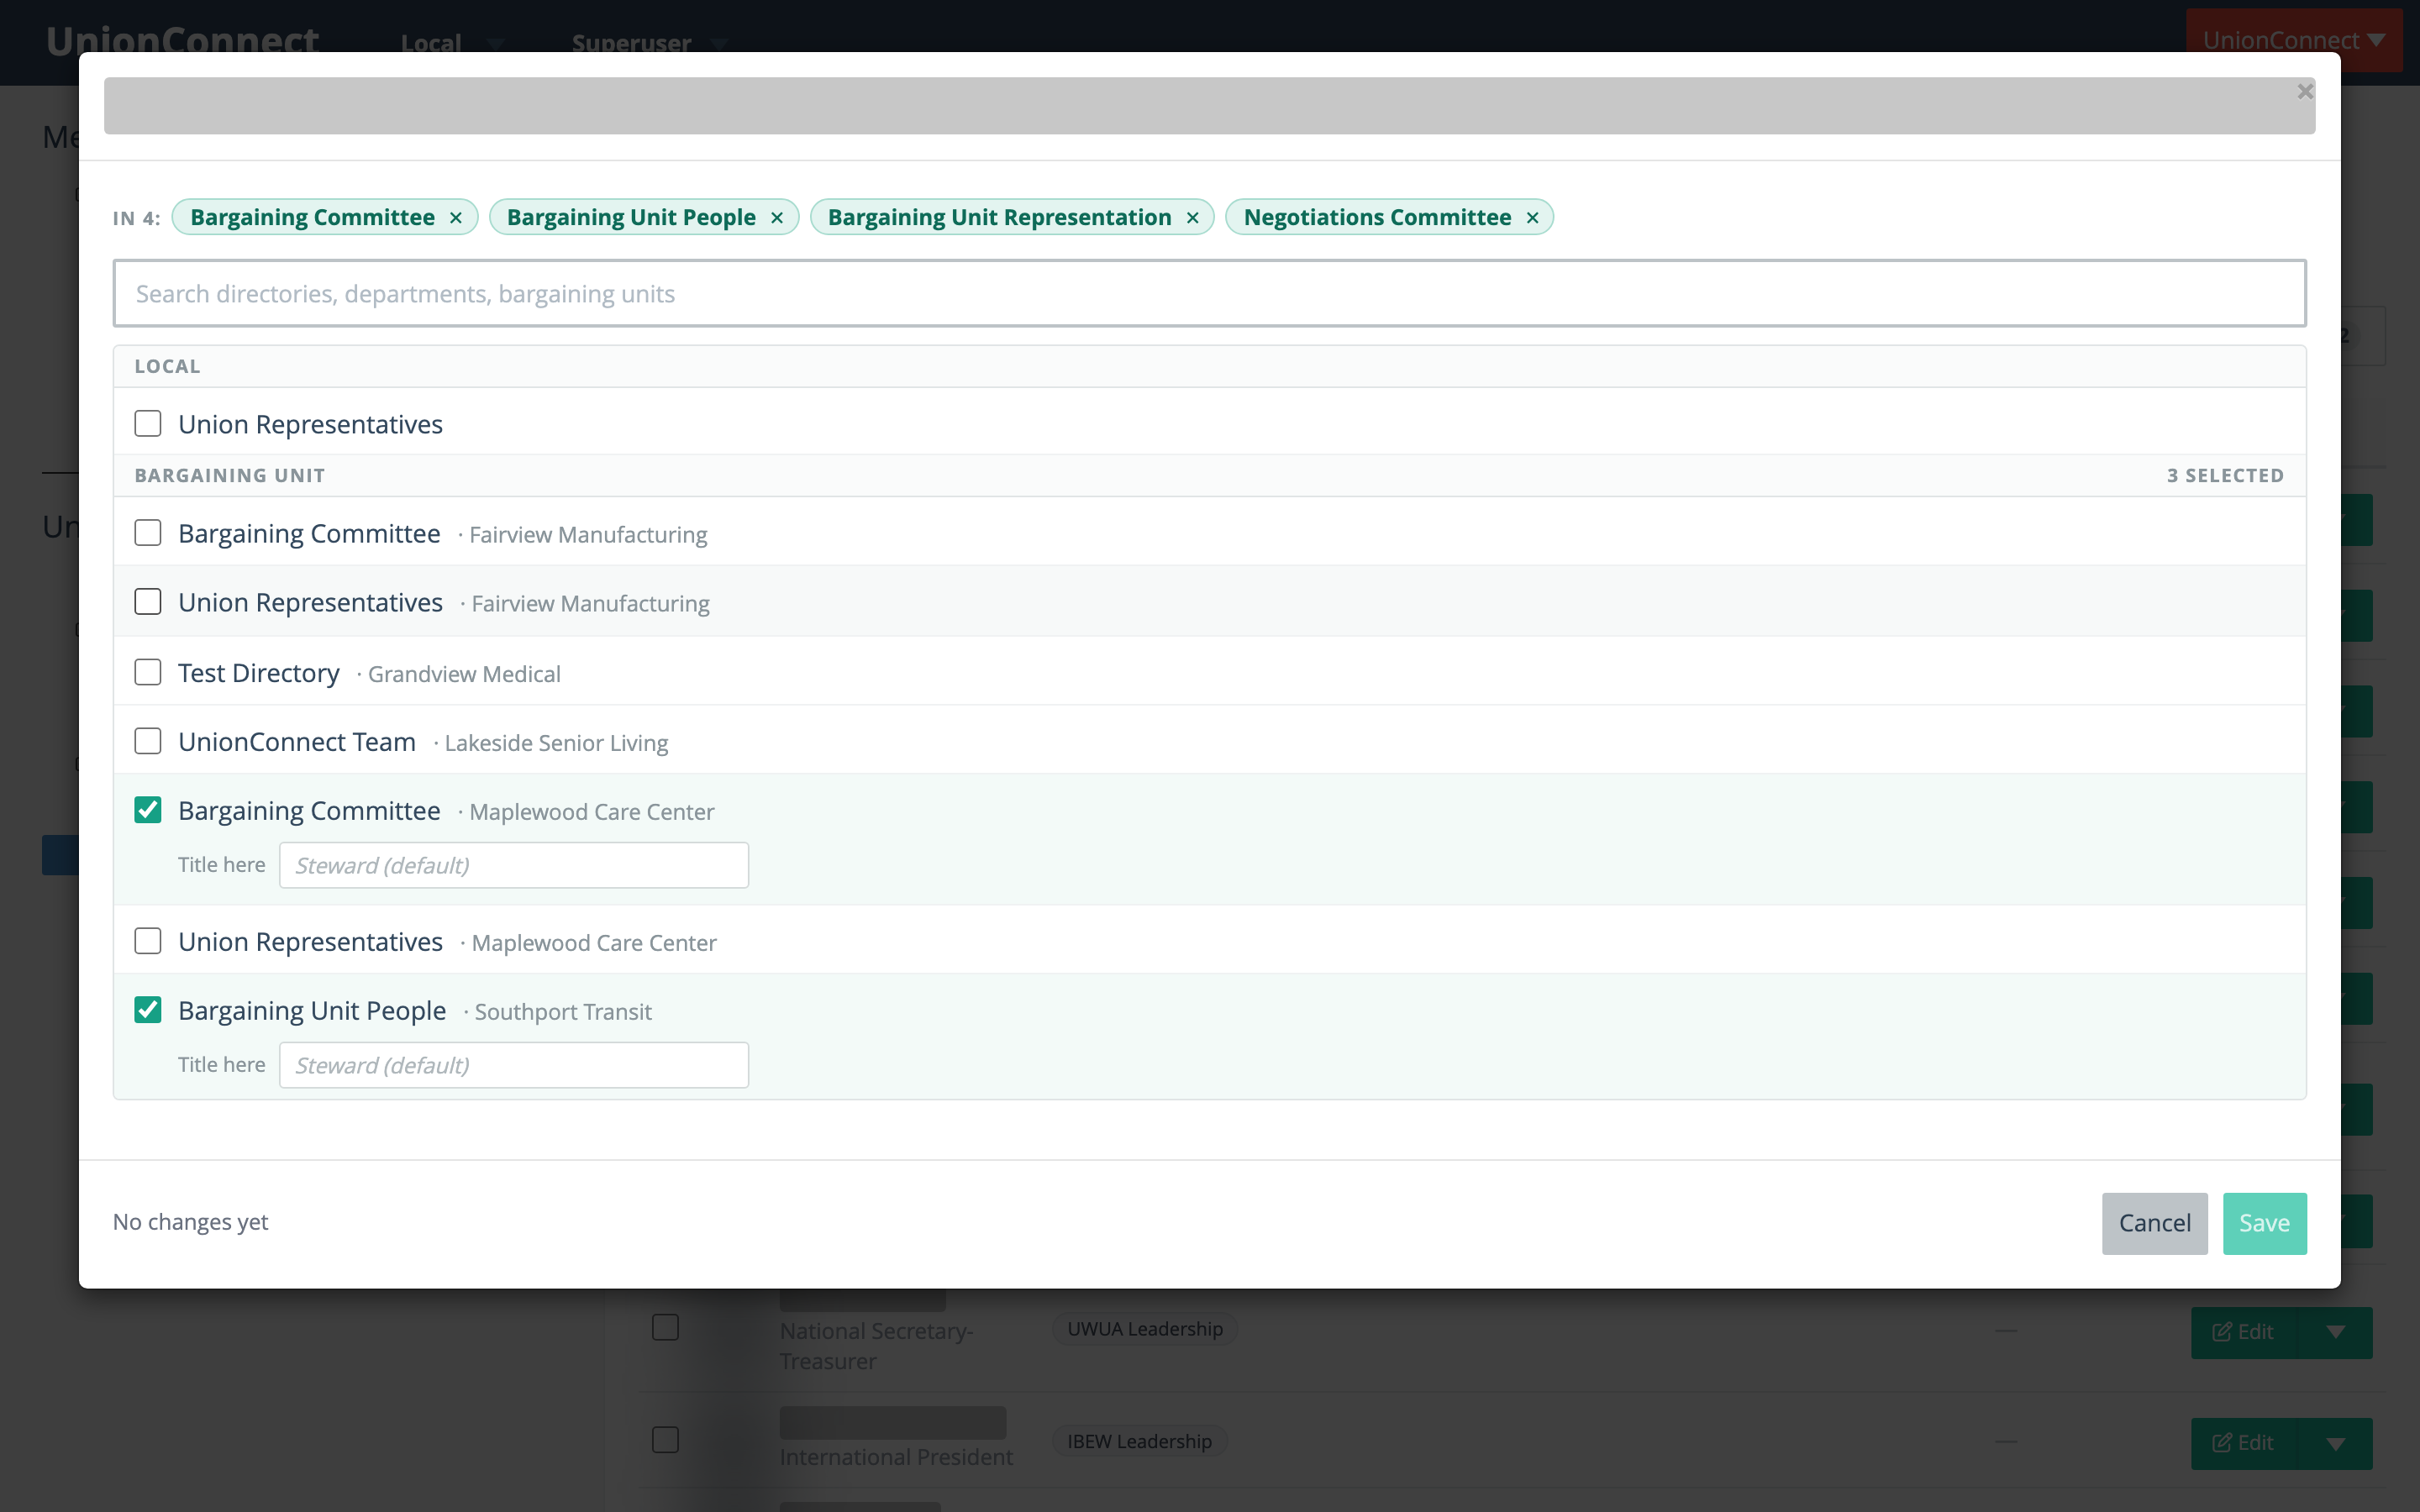This screenshot has width=2420, height=1512.
Task: Close the modal dialog with the X
Action: 2305,91
